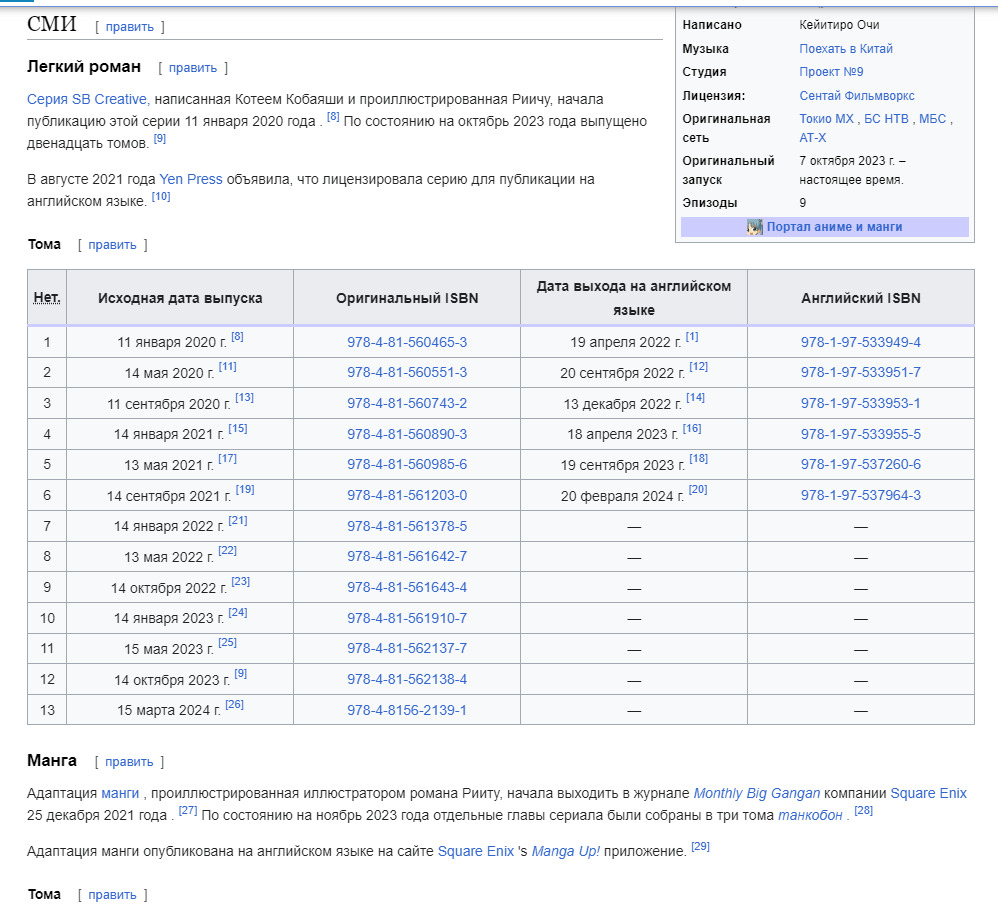Edit the Легкий роман section
The width and height of the screenshot is (998, 915).
192,68
